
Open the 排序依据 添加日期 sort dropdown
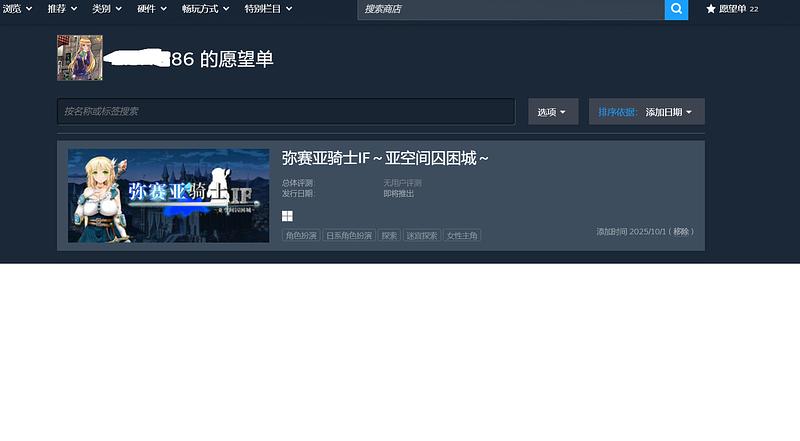click(646, 112)
